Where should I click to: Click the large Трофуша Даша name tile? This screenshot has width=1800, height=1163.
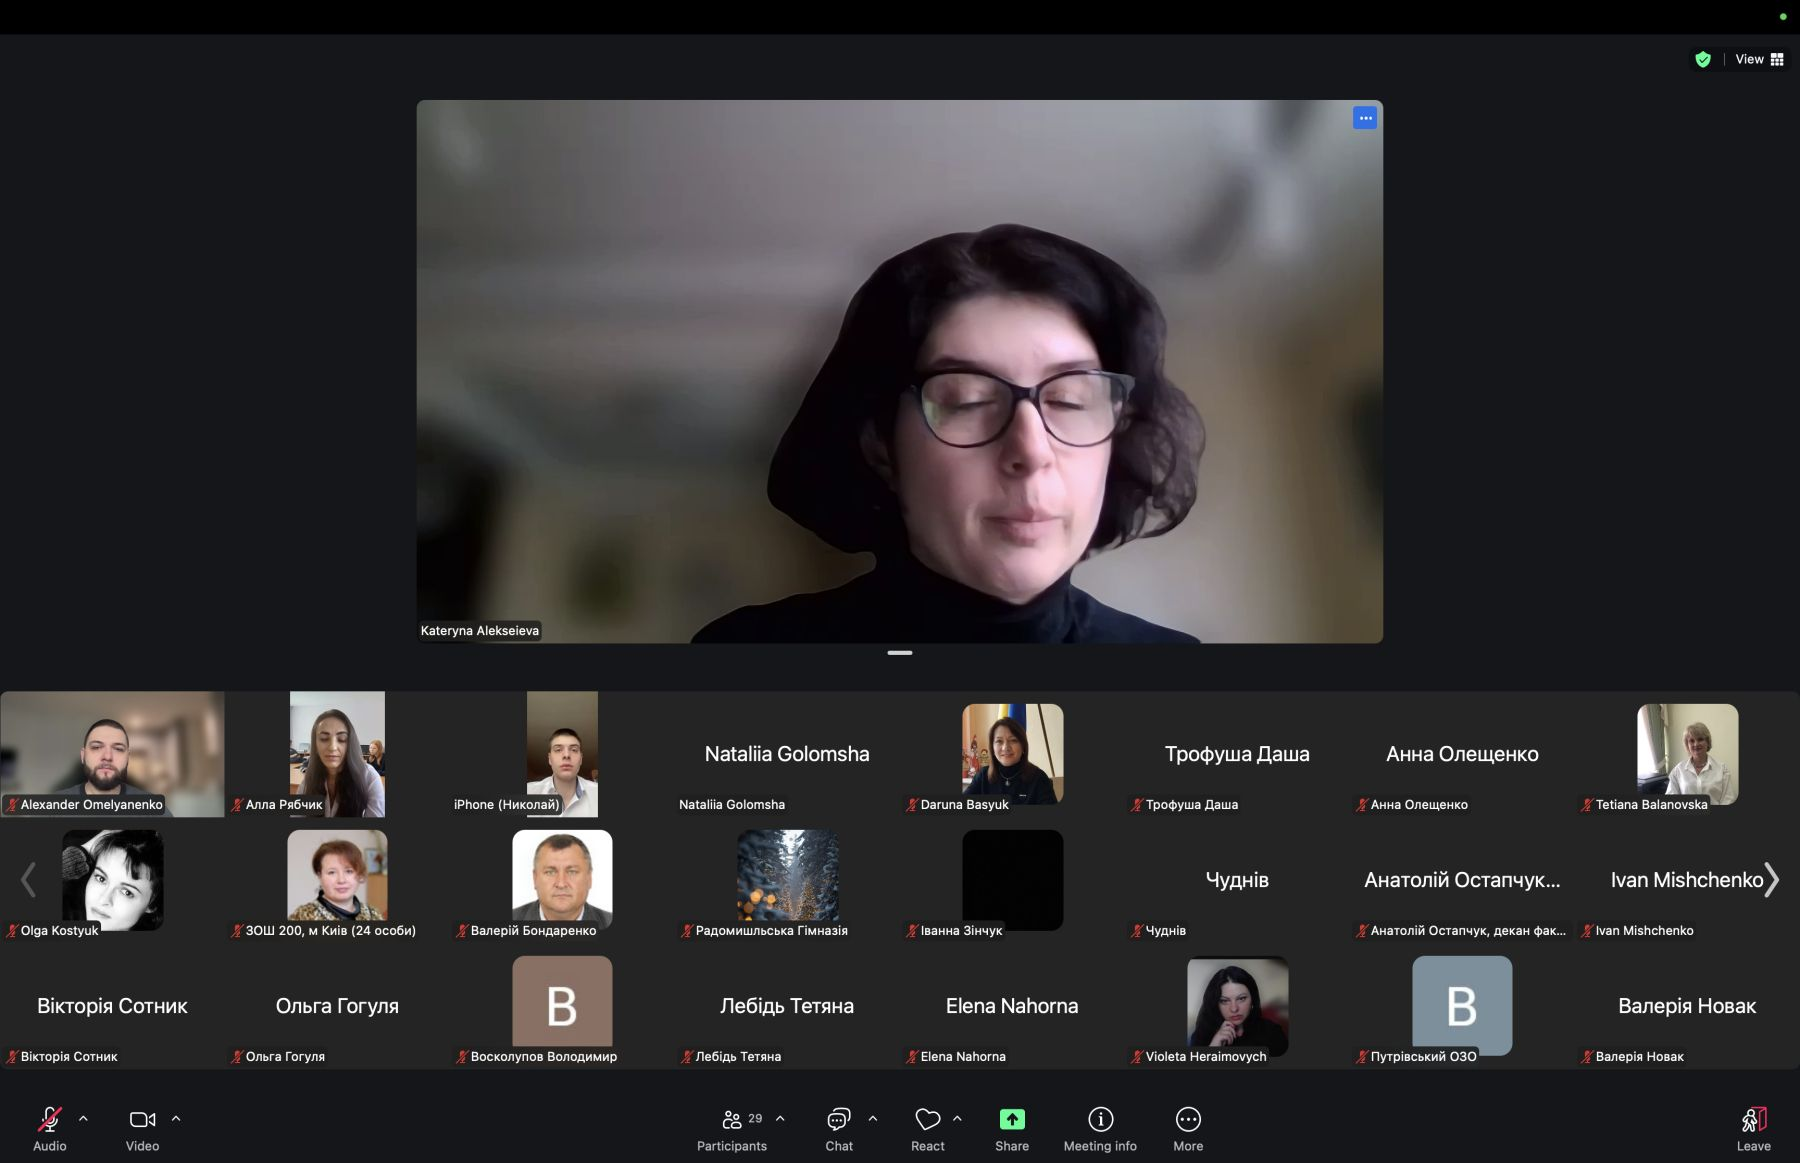point(1237,754)
